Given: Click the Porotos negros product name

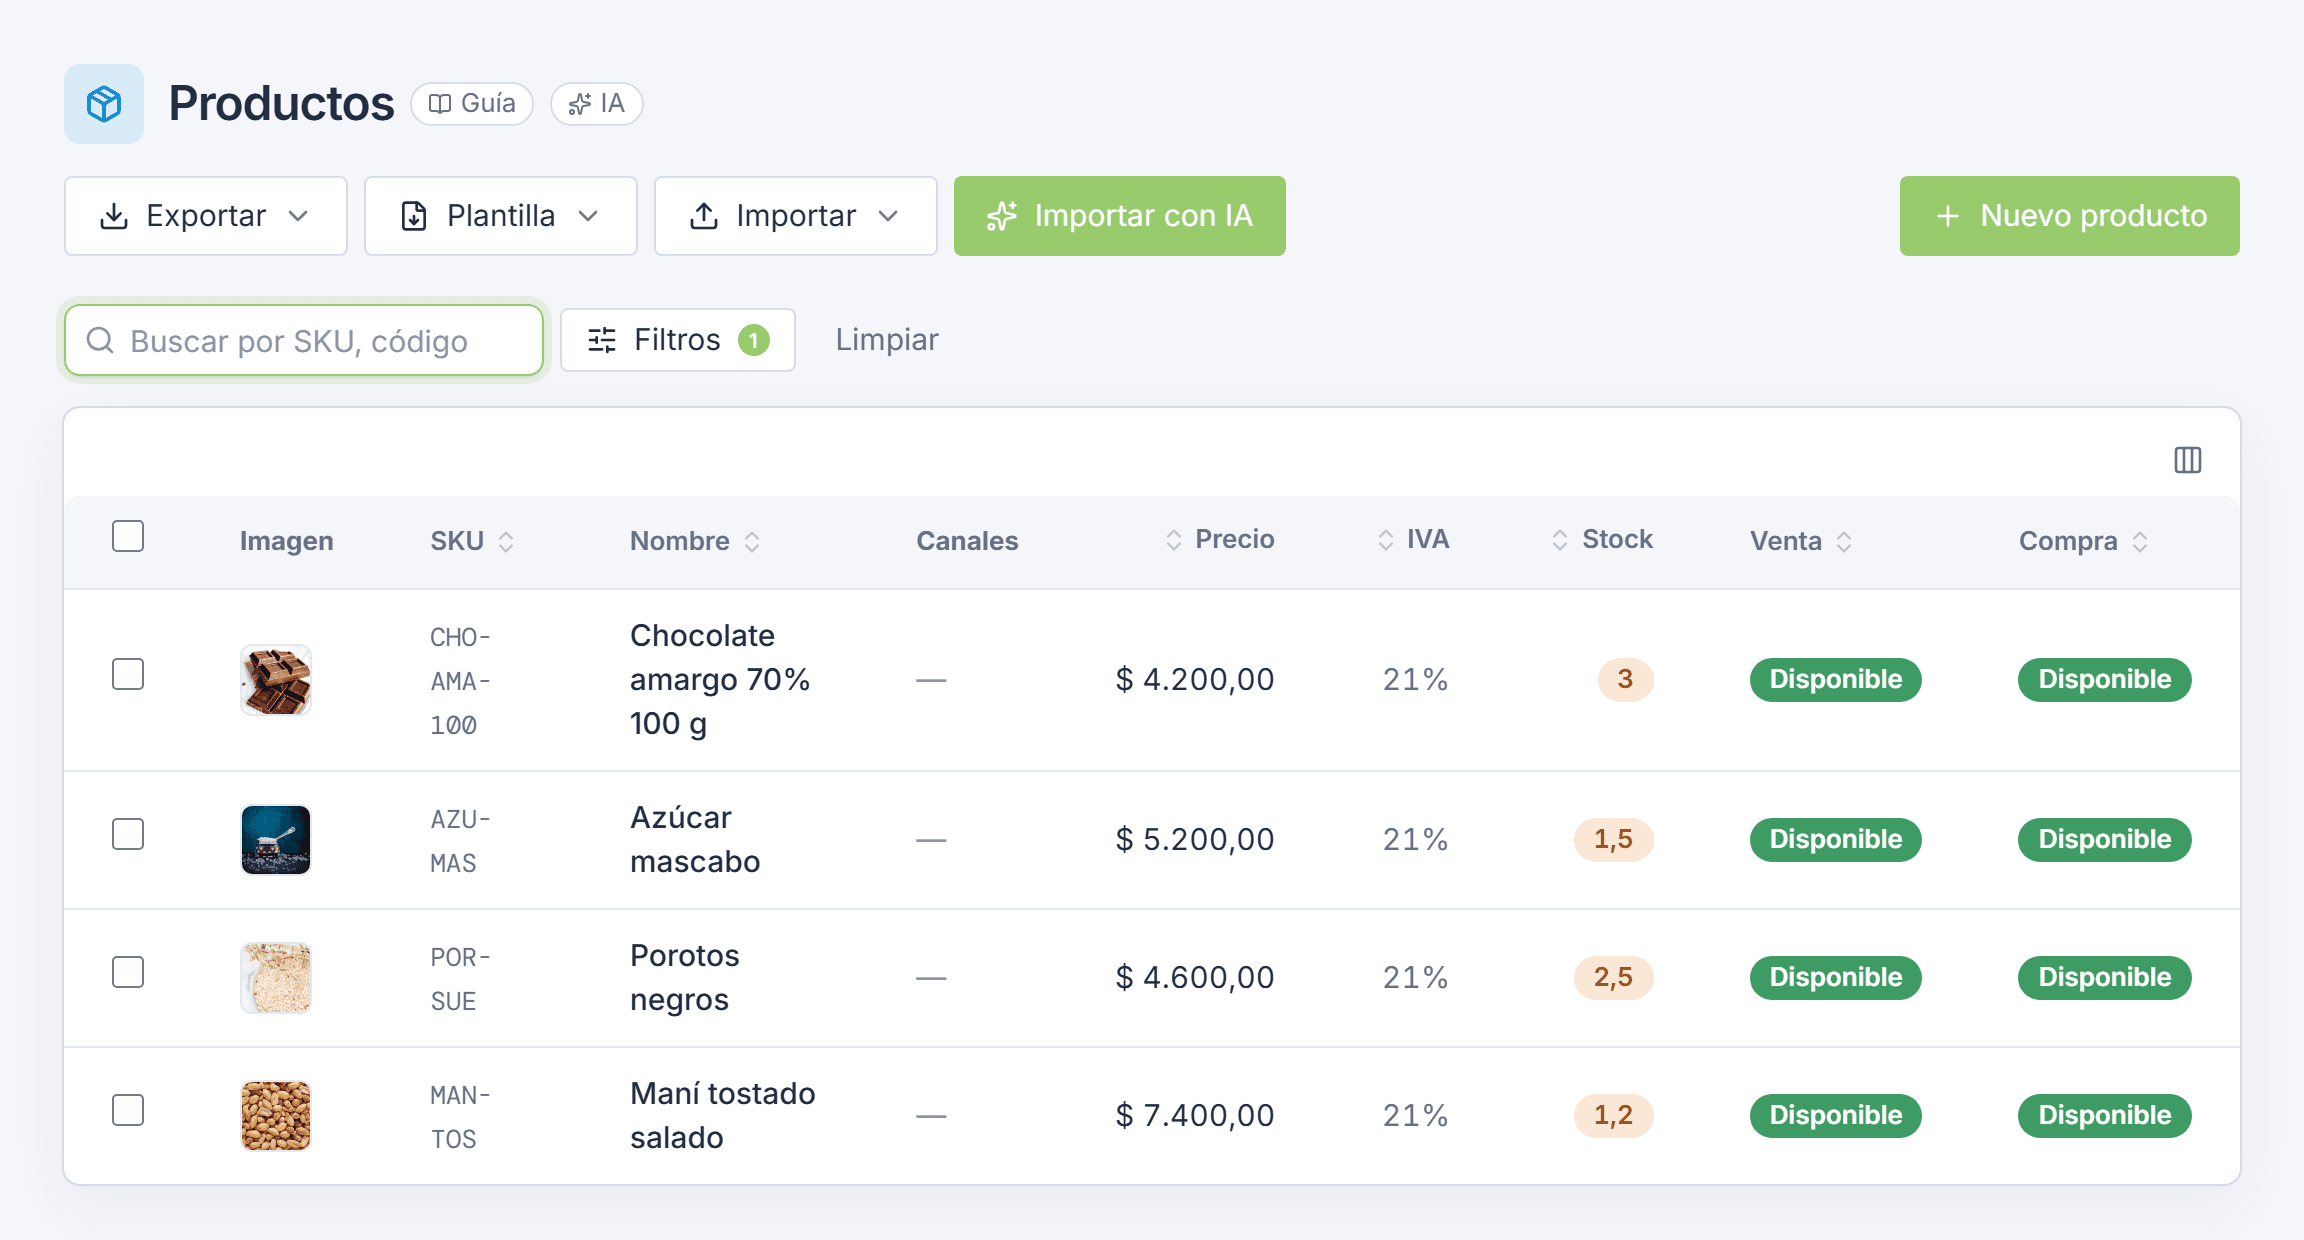Looking at the screenshot, I should pyautogui.click(x=685, y=978).
